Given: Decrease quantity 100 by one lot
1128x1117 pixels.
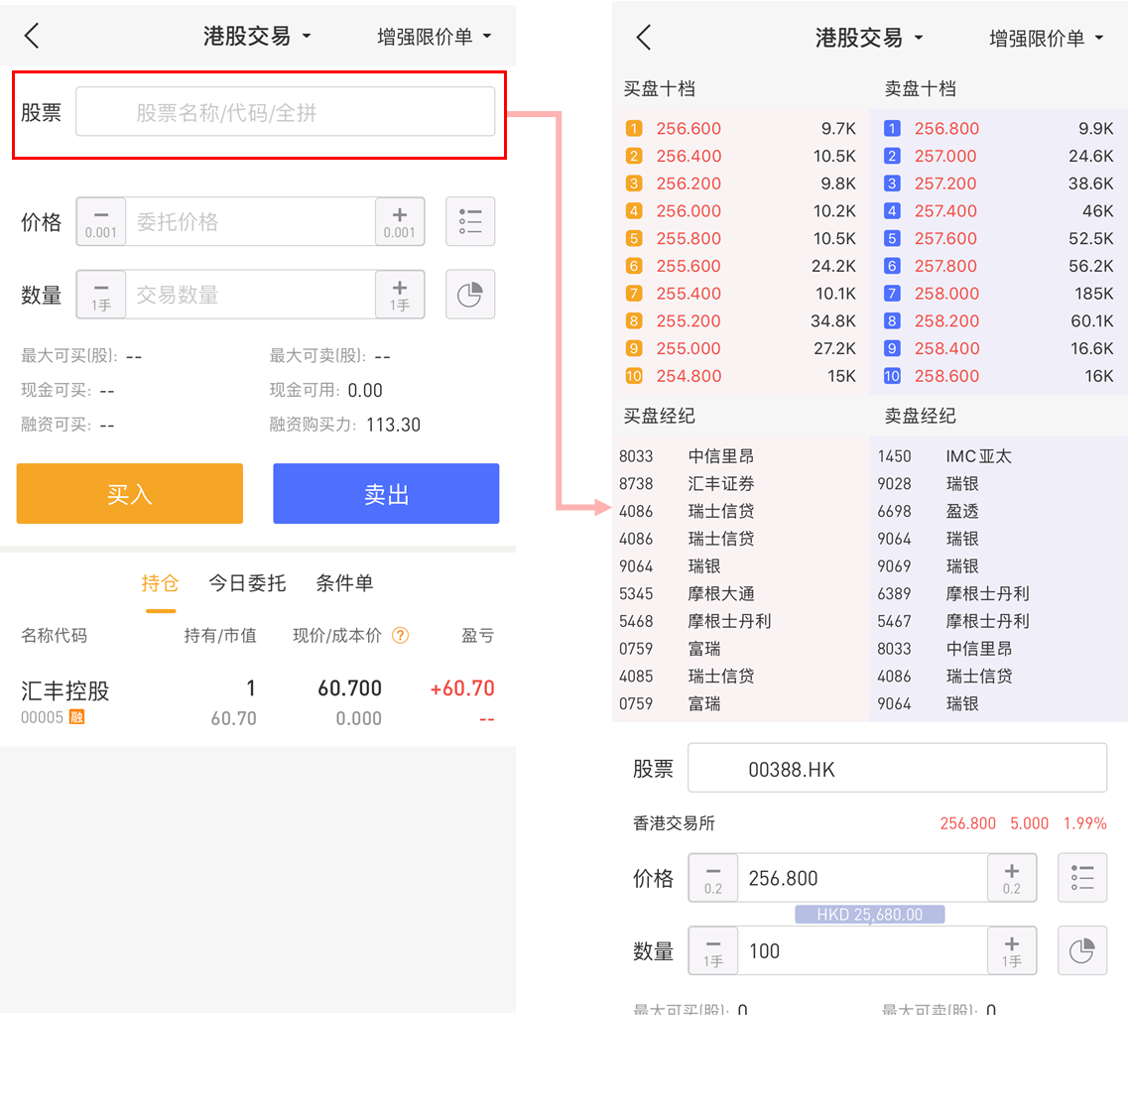Looking at the screenshot, I should pyautogui.click(x=713, y=951).
